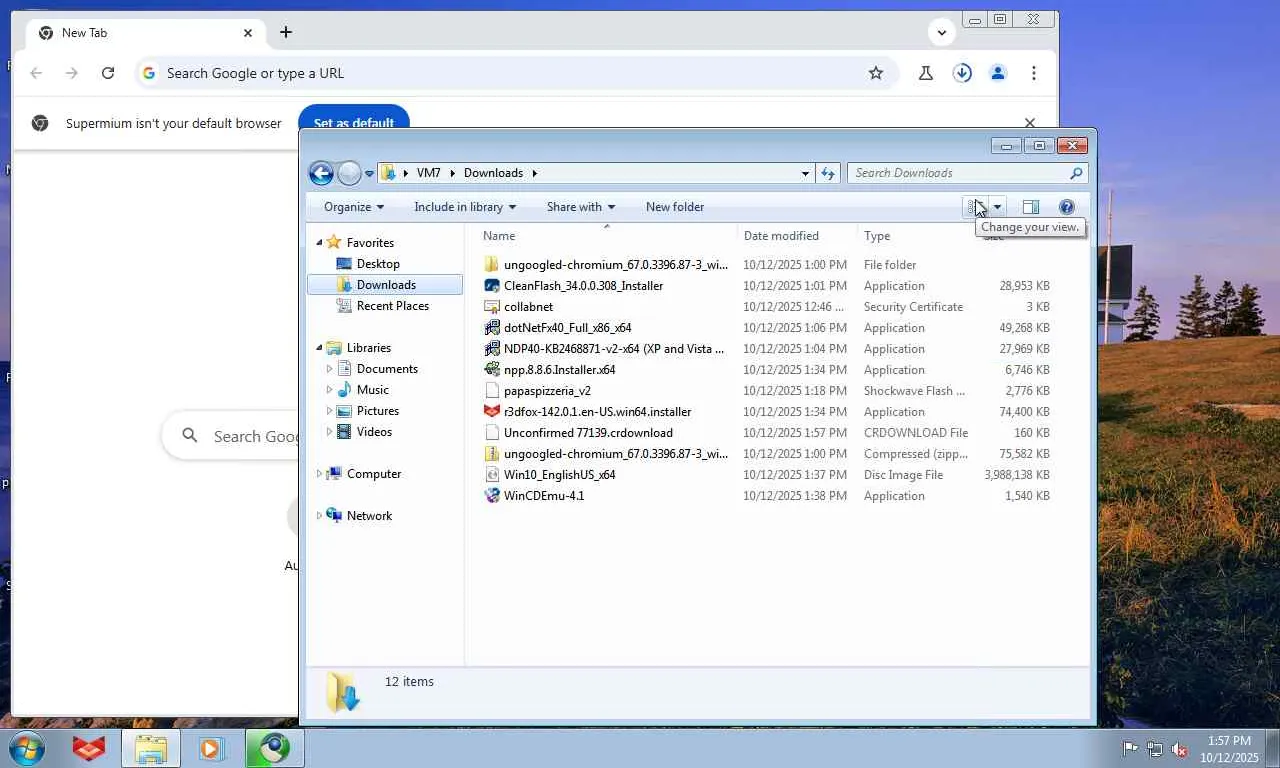The image size is (1280, 768).
Task: Expand the Pictures library
Action: [x=329, y=411]
